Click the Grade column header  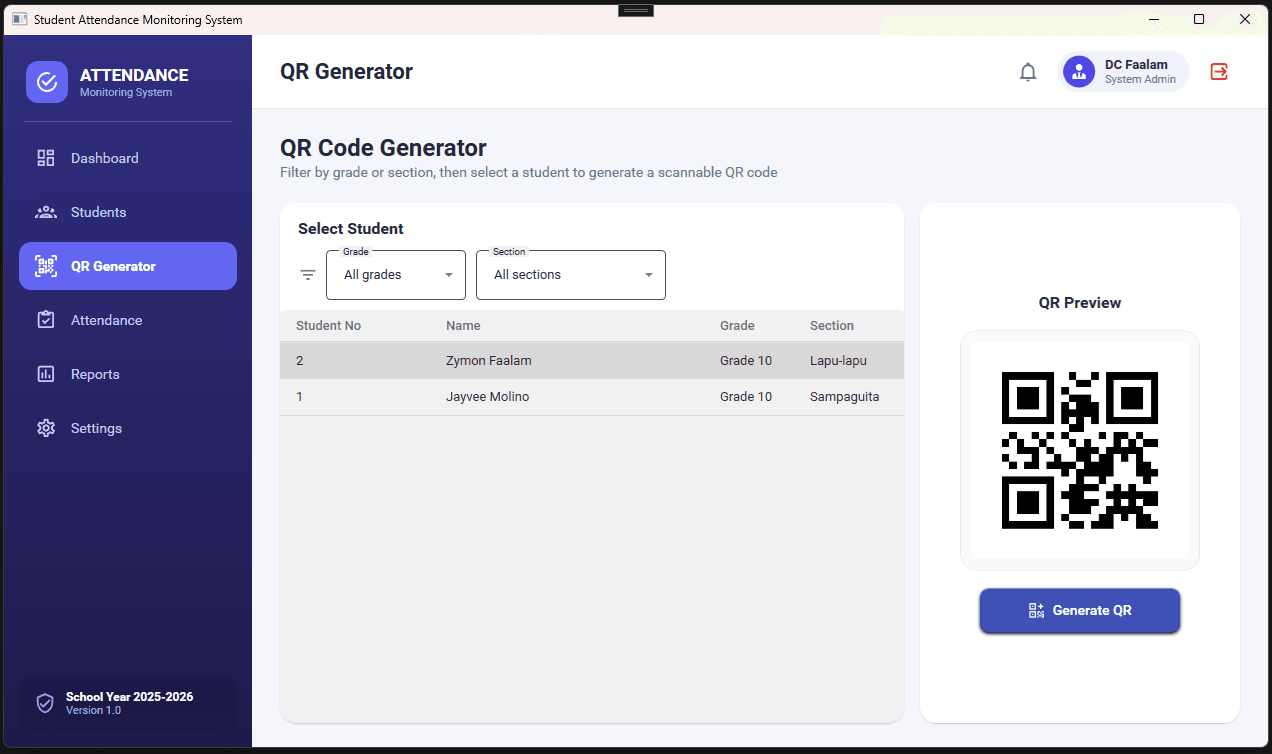click(x=737, y=326)
